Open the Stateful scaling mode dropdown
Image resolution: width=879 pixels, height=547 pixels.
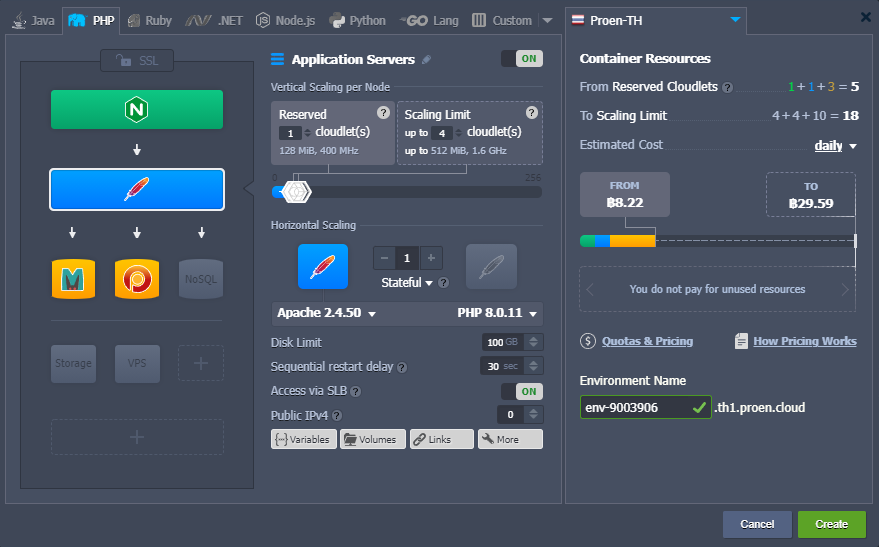407,283
